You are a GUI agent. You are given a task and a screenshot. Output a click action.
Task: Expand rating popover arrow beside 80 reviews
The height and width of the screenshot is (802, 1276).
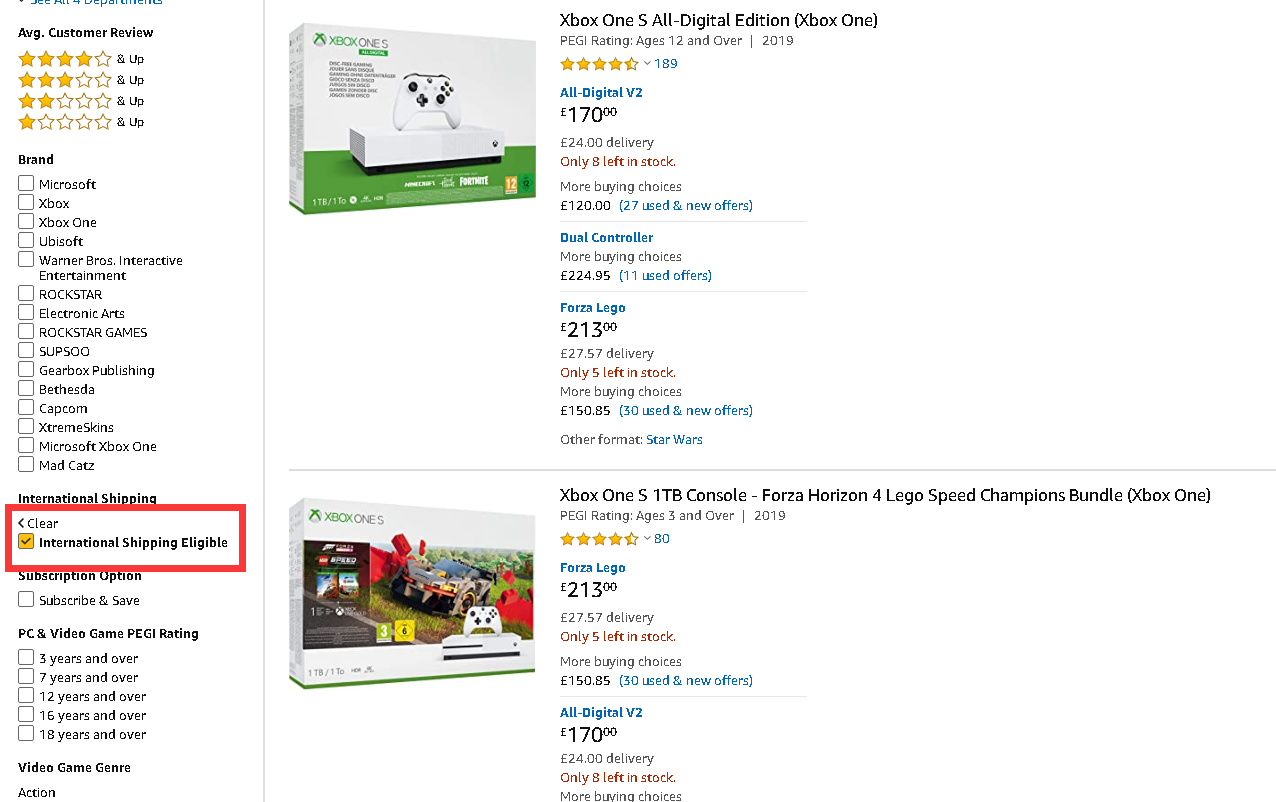pos(647,538)
